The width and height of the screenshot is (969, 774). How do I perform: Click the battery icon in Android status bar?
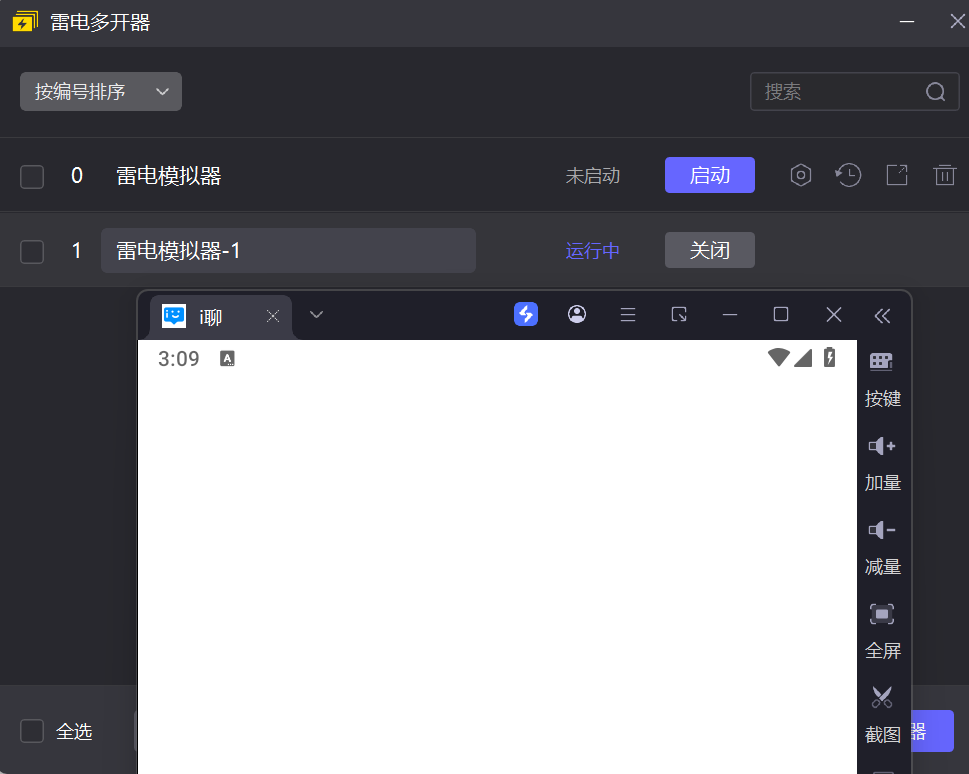[x=829, y=357]
